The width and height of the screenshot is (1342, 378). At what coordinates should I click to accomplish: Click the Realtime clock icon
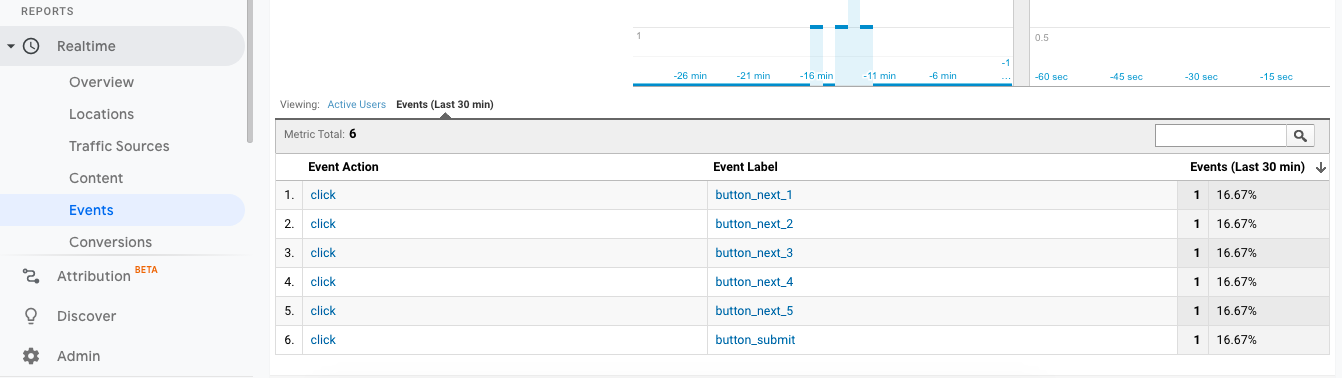pyautogui.click(x=31, y=46)
